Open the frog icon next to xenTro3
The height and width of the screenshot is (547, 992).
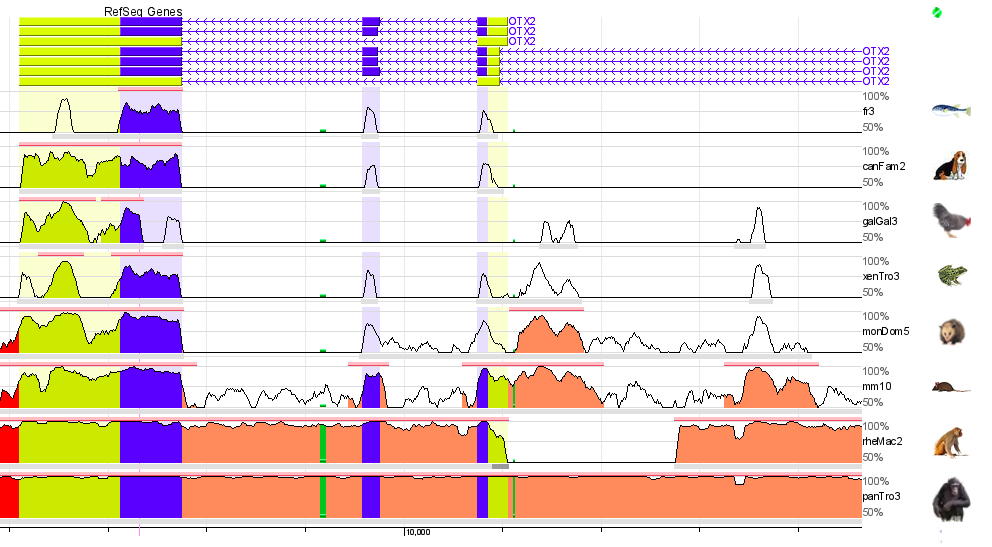pos(949,275)
